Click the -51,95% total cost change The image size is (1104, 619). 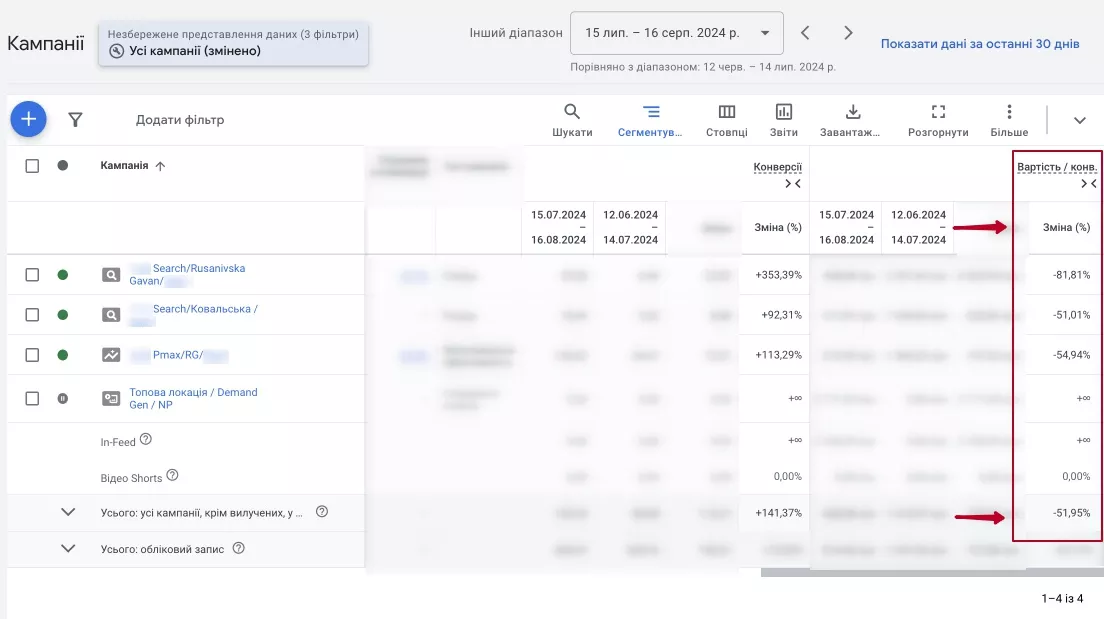[x=1071, y=513]
